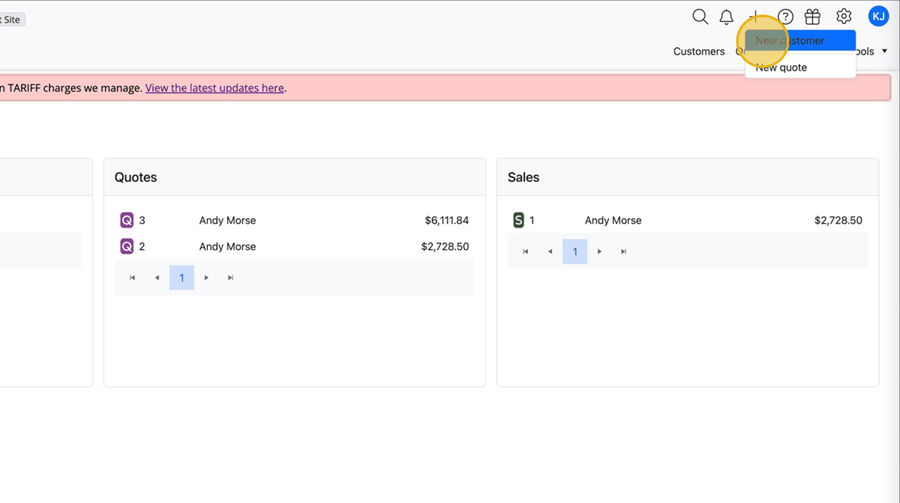Screen dimensions: 900x503
Task: Follow the "View the latest updates here" link
Action: (x=215, y=88)
